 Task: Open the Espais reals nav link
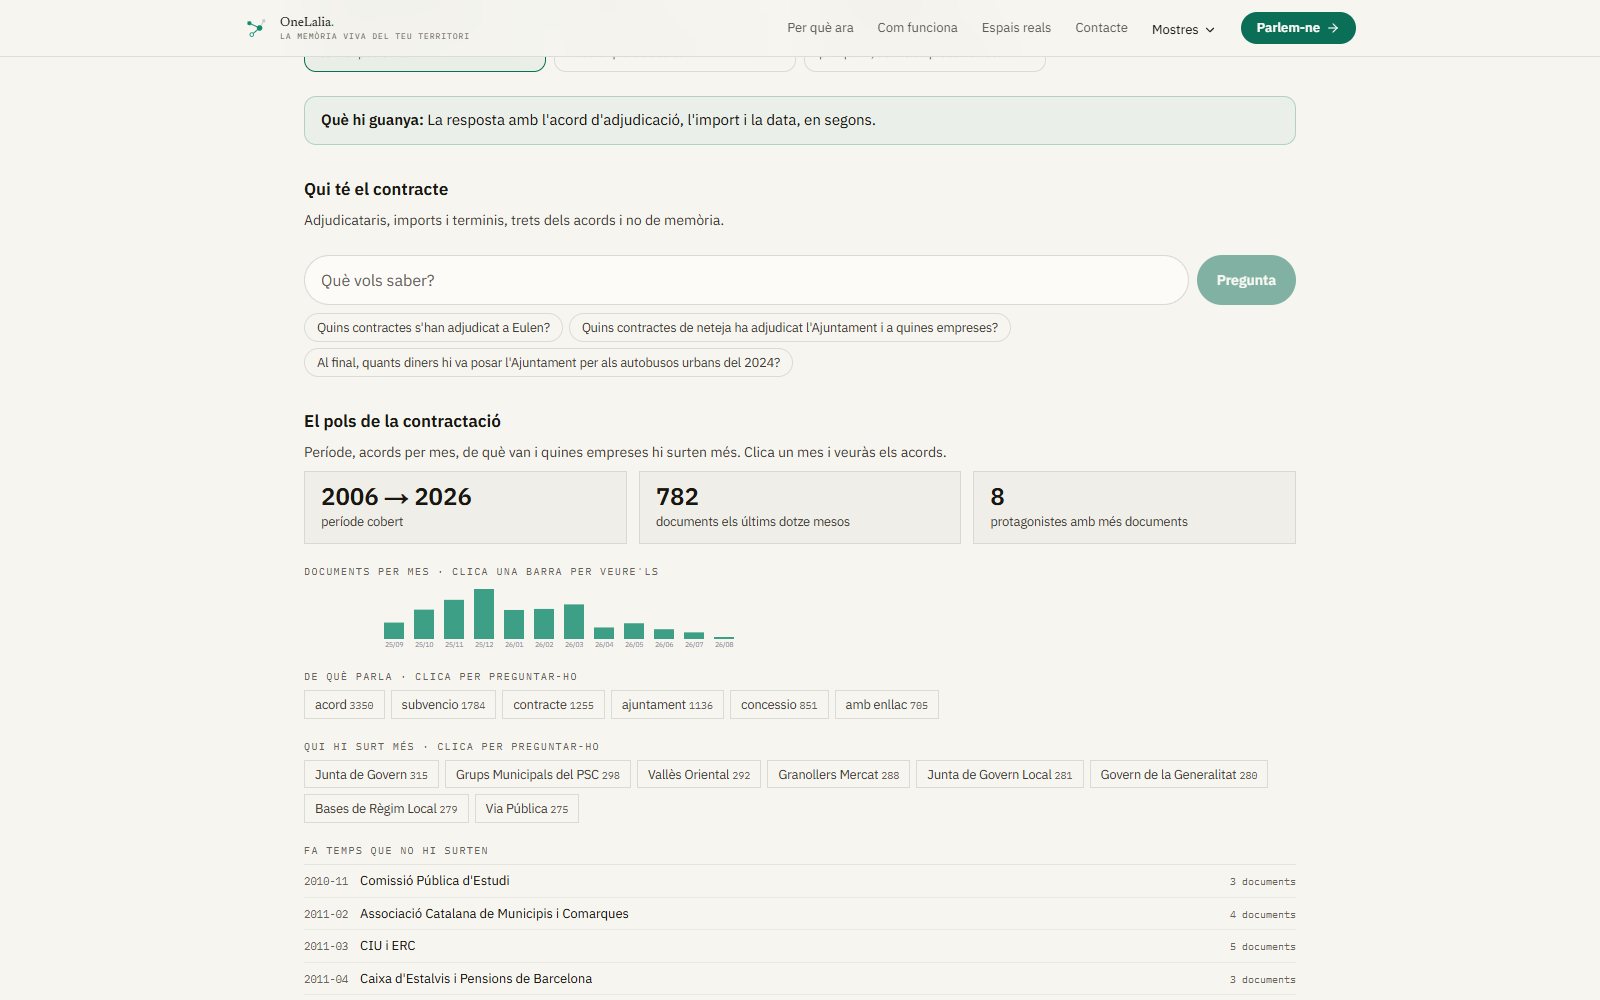tap(1016, 28)
